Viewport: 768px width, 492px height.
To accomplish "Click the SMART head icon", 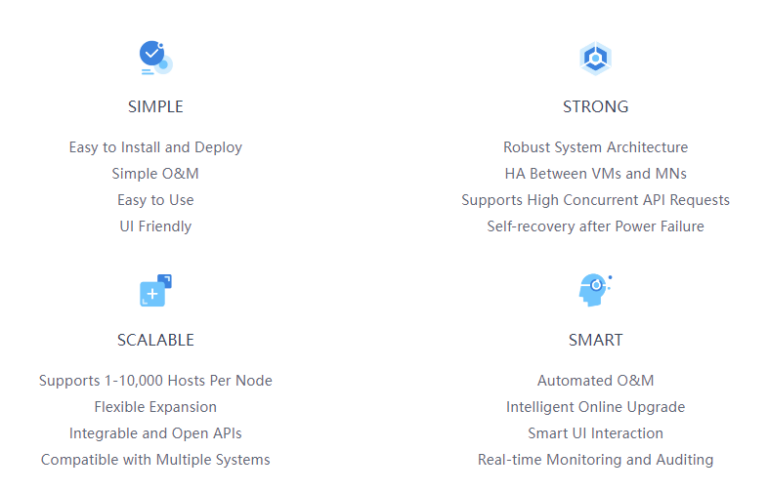I will (595, 290).
